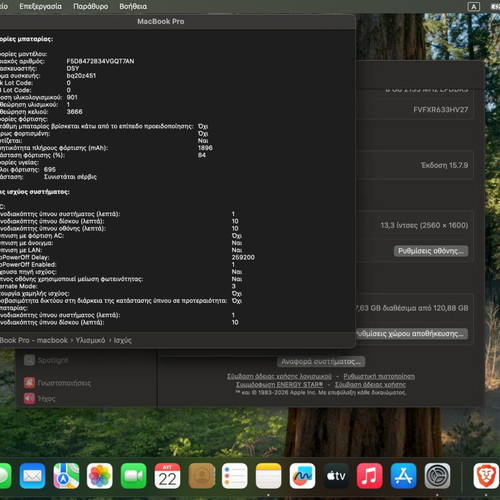Screen dimensions: 500x500
Task: Launch Maps from the Dock
Action: coord(66,476)
